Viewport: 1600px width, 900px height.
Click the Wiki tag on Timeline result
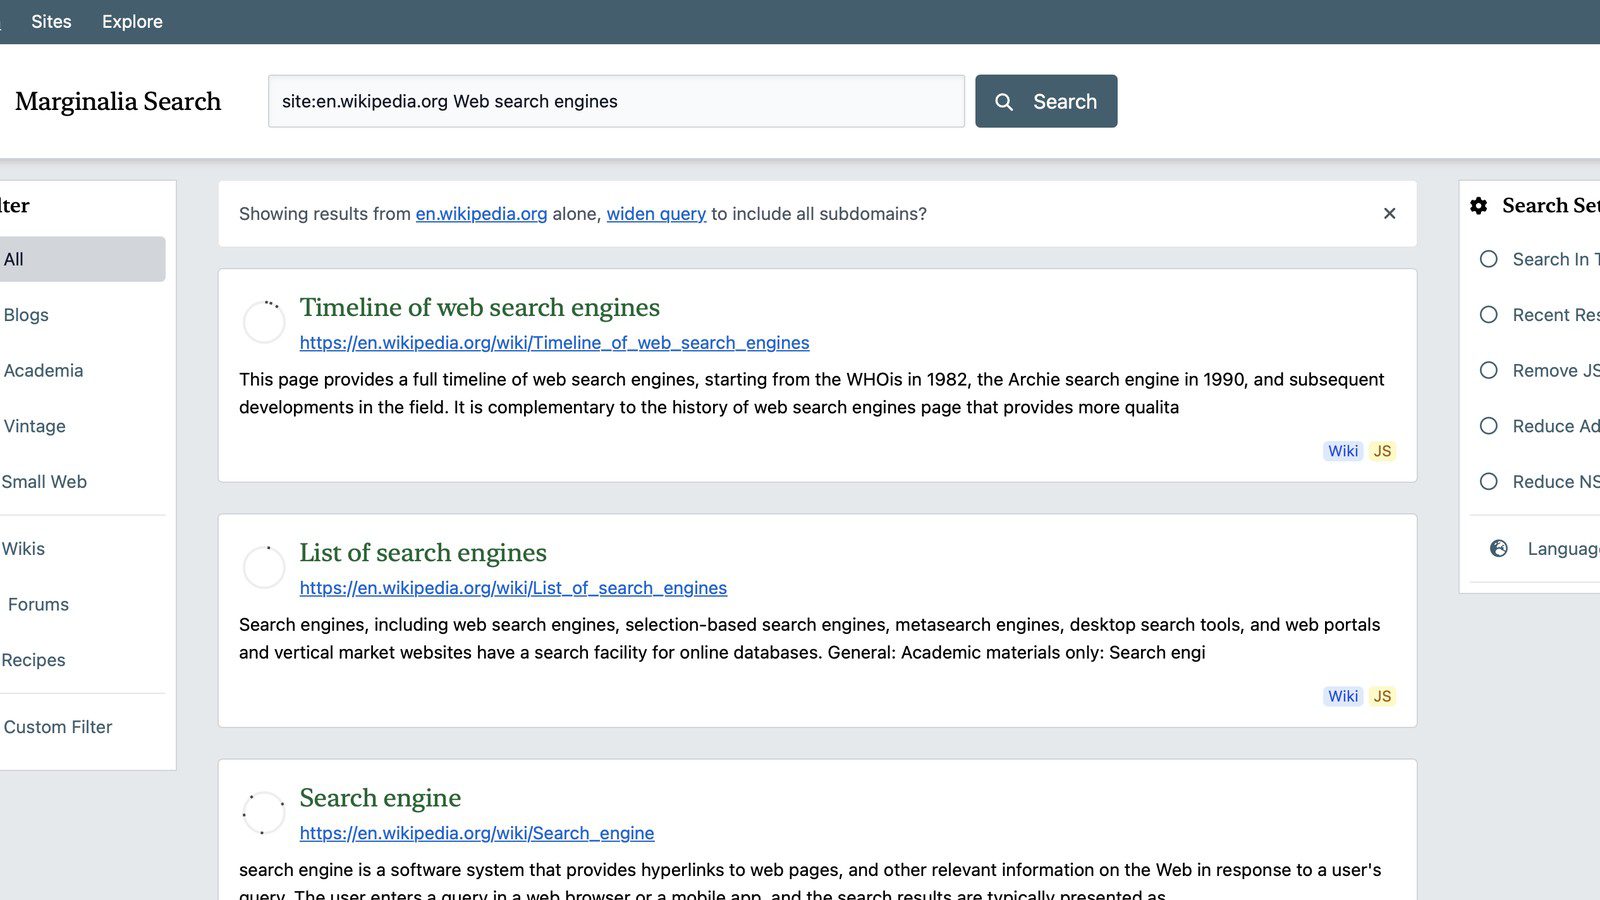point(1343,451)
